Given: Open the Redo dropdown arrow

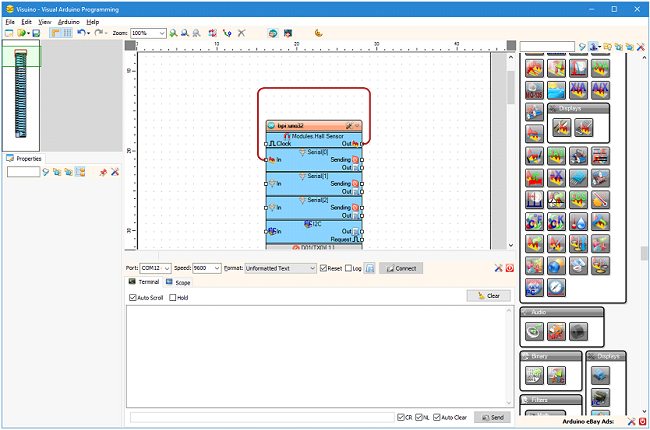Looking at the screenshot, I should pos(107,34).
